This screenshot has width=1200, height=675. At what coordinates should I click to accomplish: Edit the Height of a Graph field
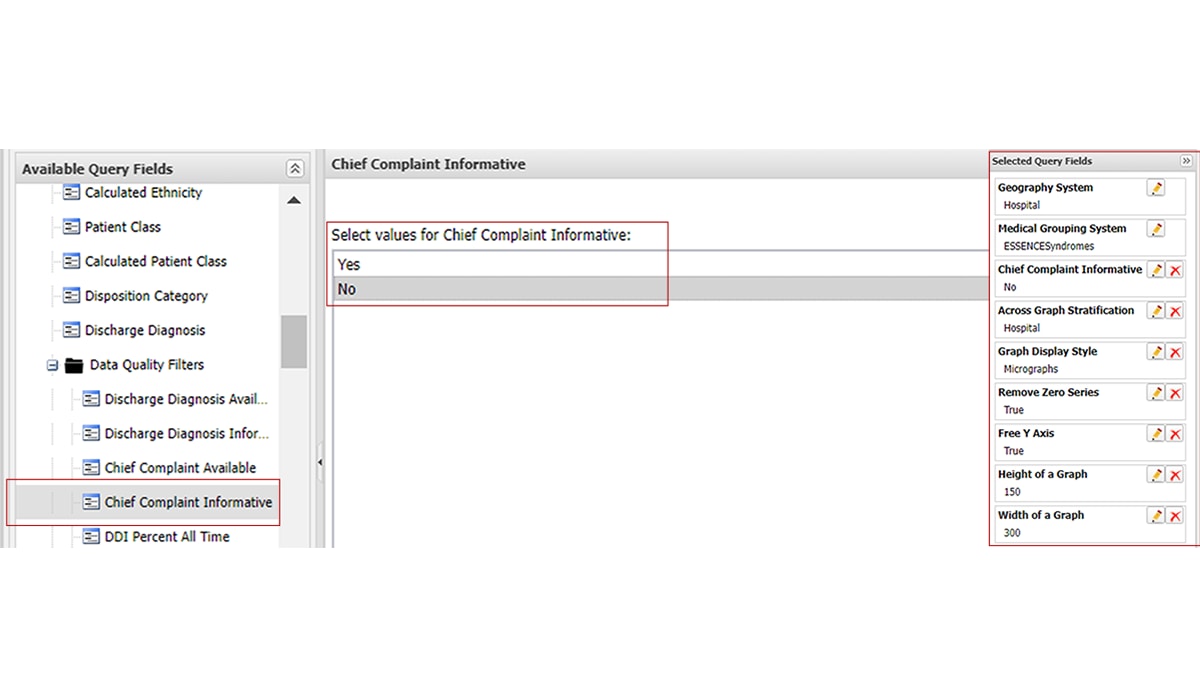(x=1156, y=475)
